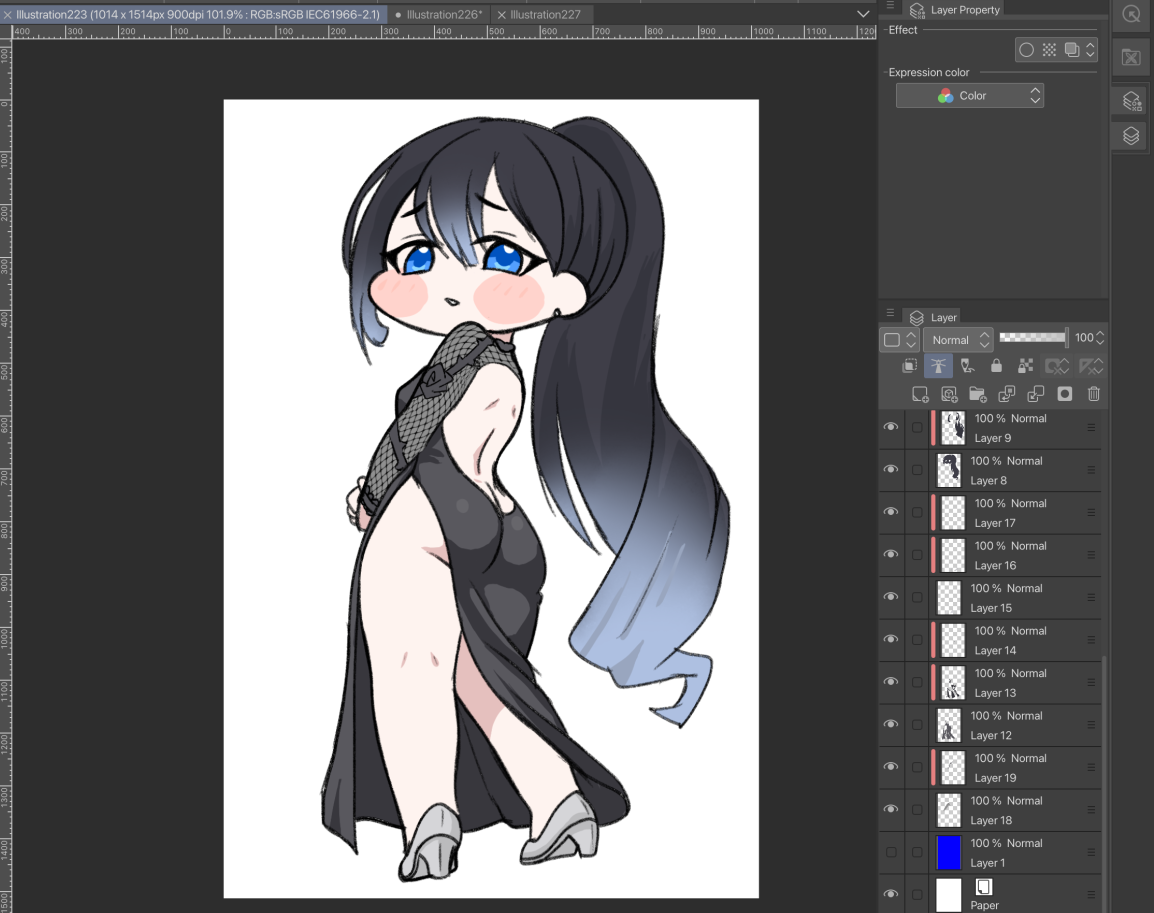This screenshot has width=1154, height=913.
Task: Click Merge with Layer Below icon
Action: click(1036, 394)
